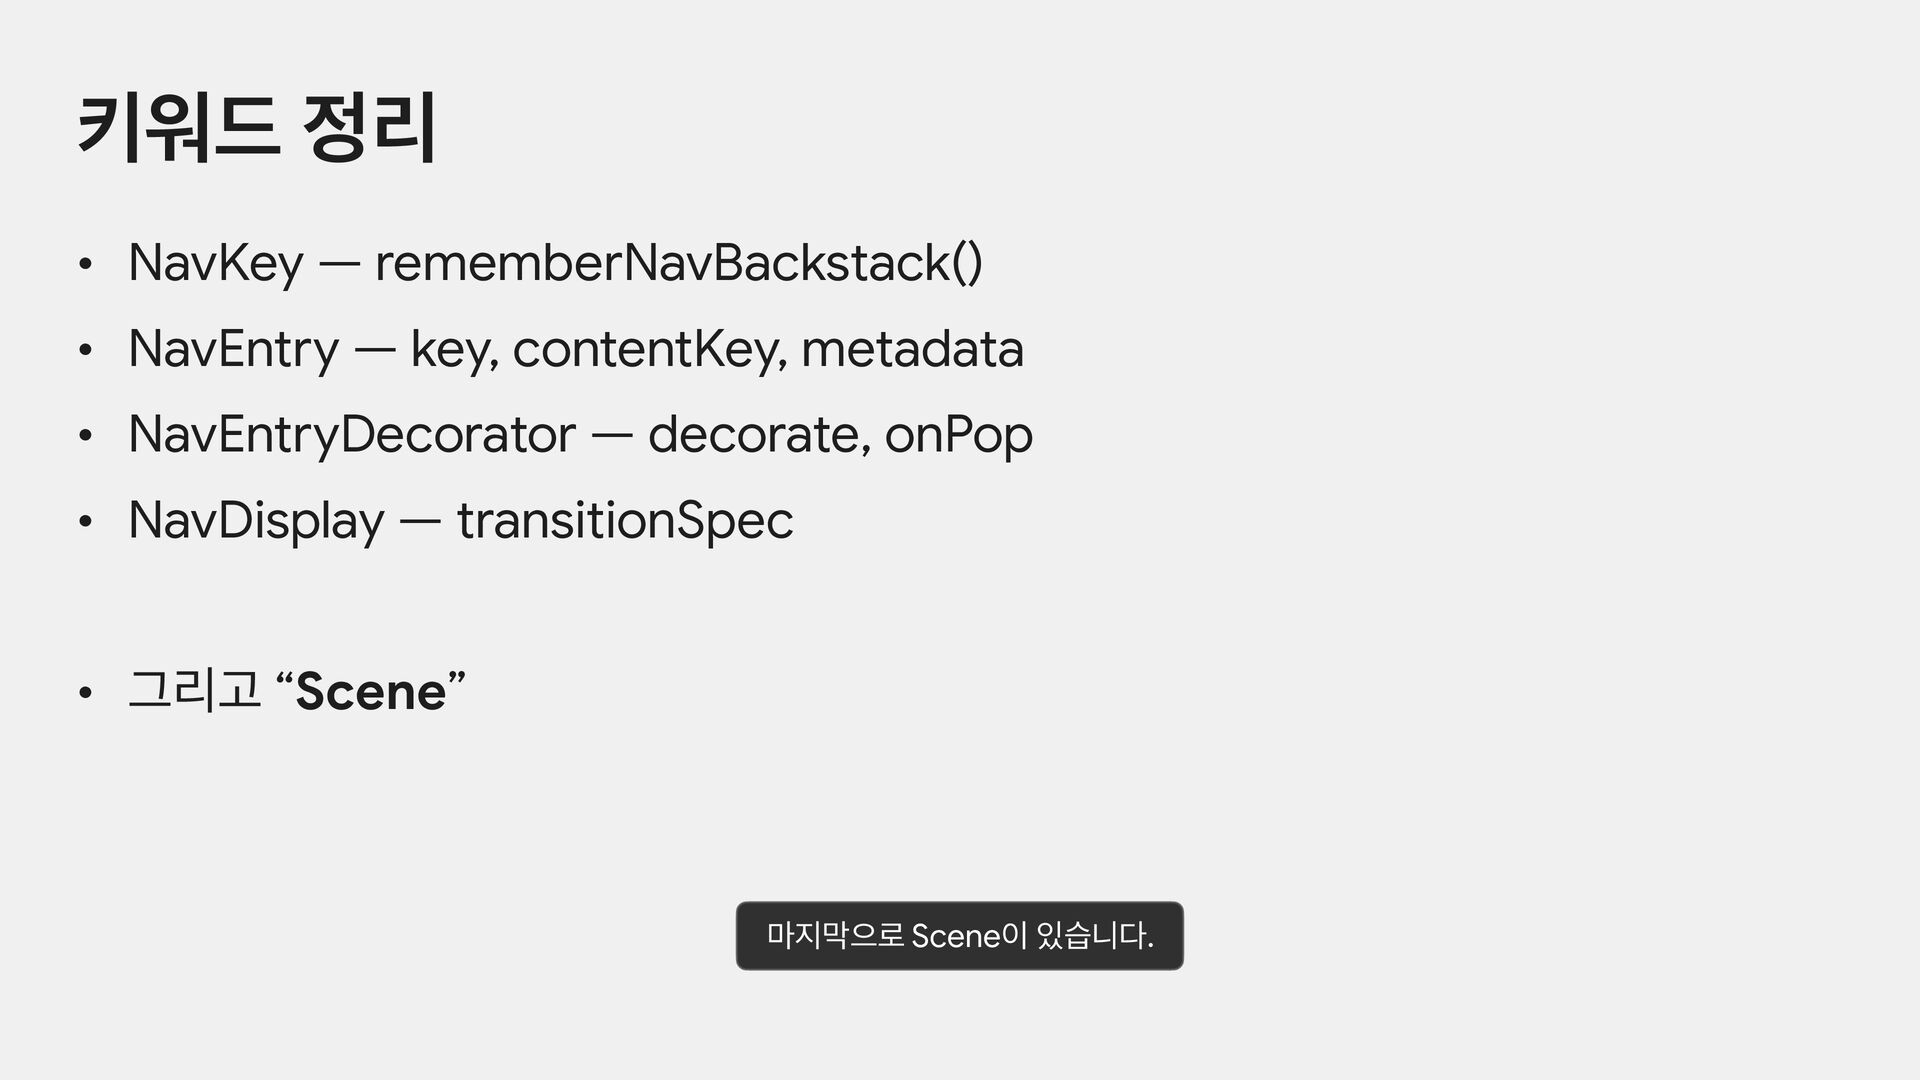Image resolution: width=1920 pixels, height=1080 pixels.
Task: Click the NavEntry keyword
Action: coord(233,349)
